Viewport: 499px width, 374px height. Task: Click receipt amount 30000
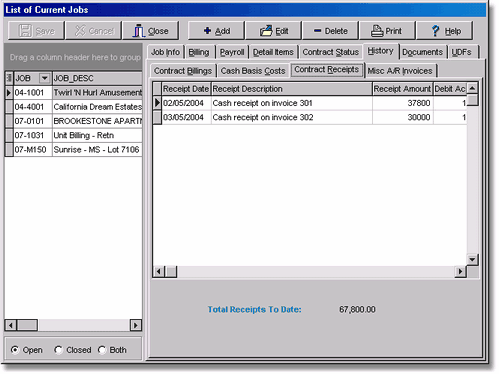pos(403,117)
